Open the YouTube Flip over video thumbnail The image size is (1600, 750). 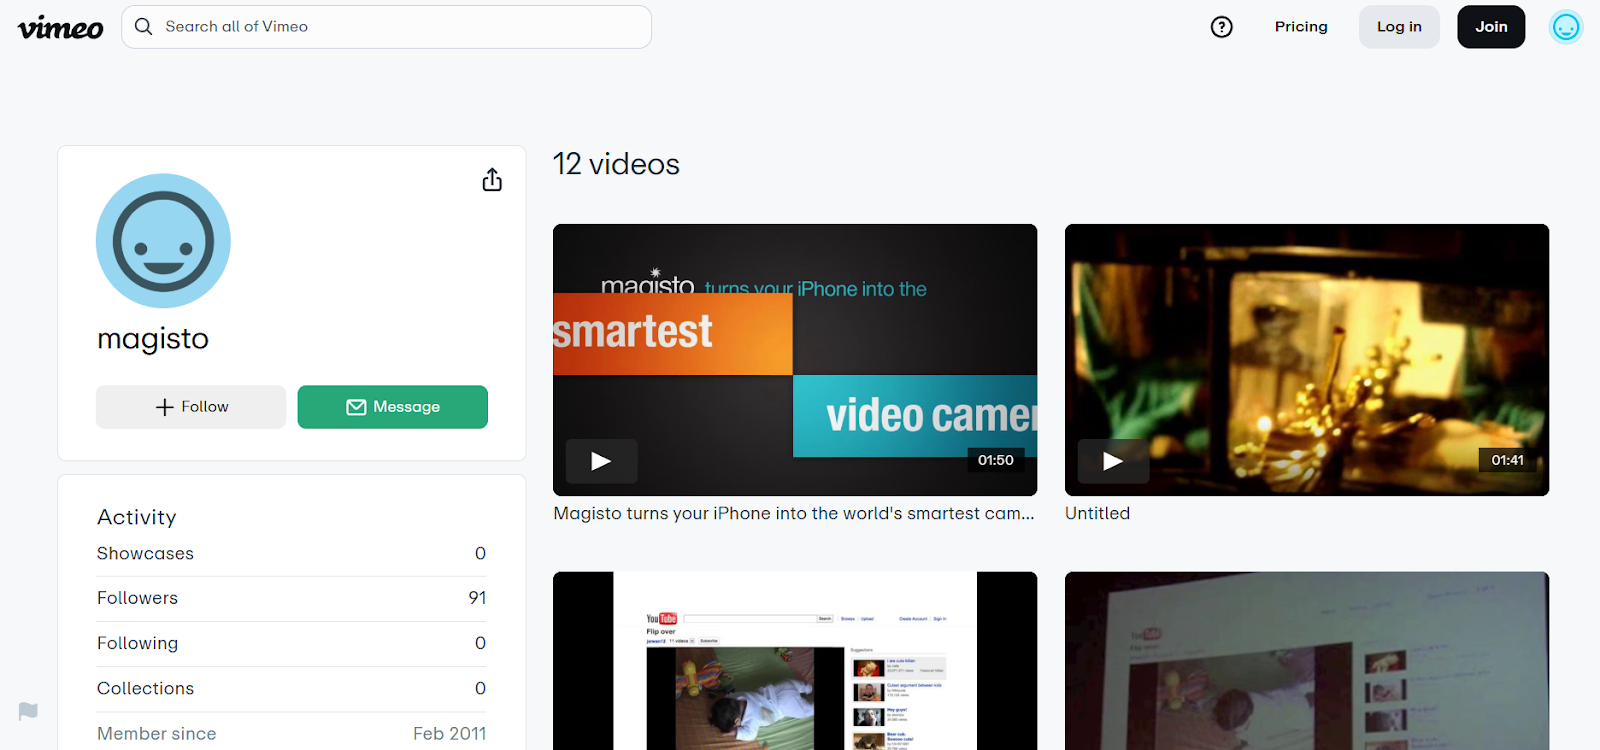(x=795, y=661)
